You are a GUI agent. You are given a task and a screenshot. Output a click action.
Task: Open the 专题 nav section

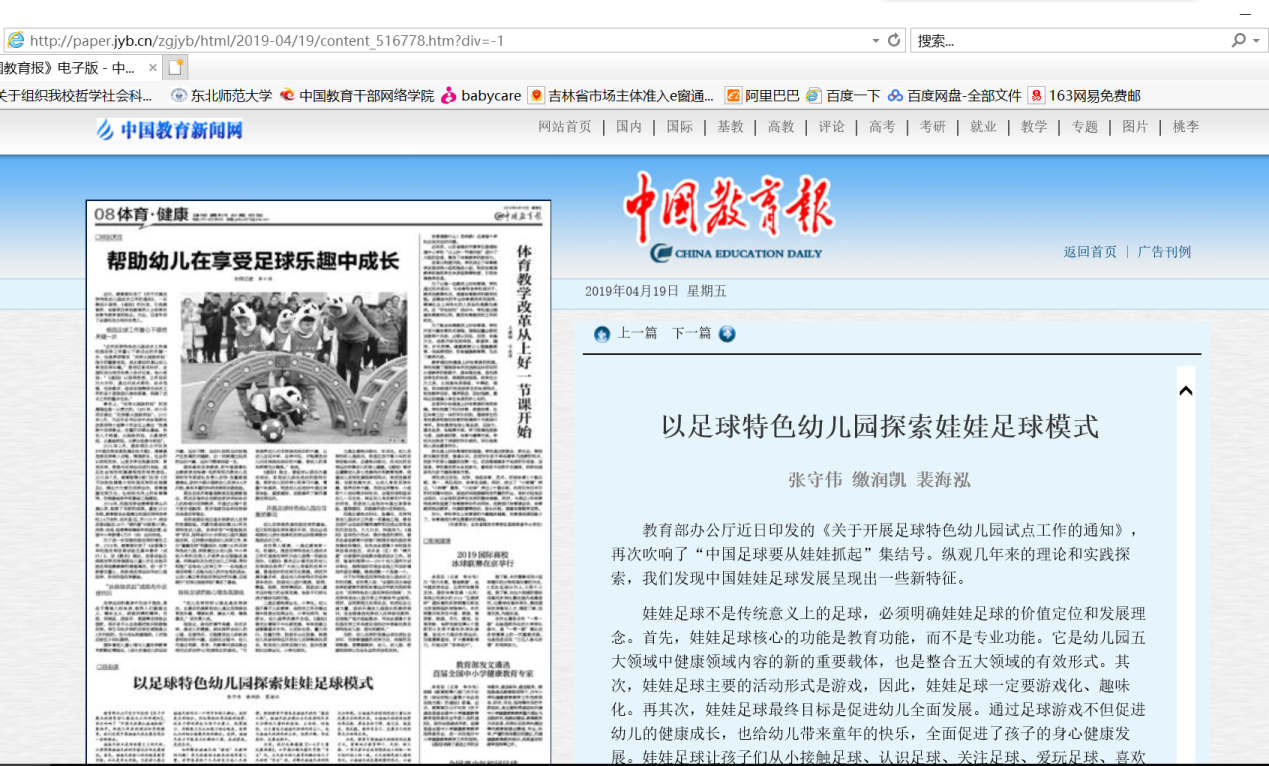(x=1085, y=127)
